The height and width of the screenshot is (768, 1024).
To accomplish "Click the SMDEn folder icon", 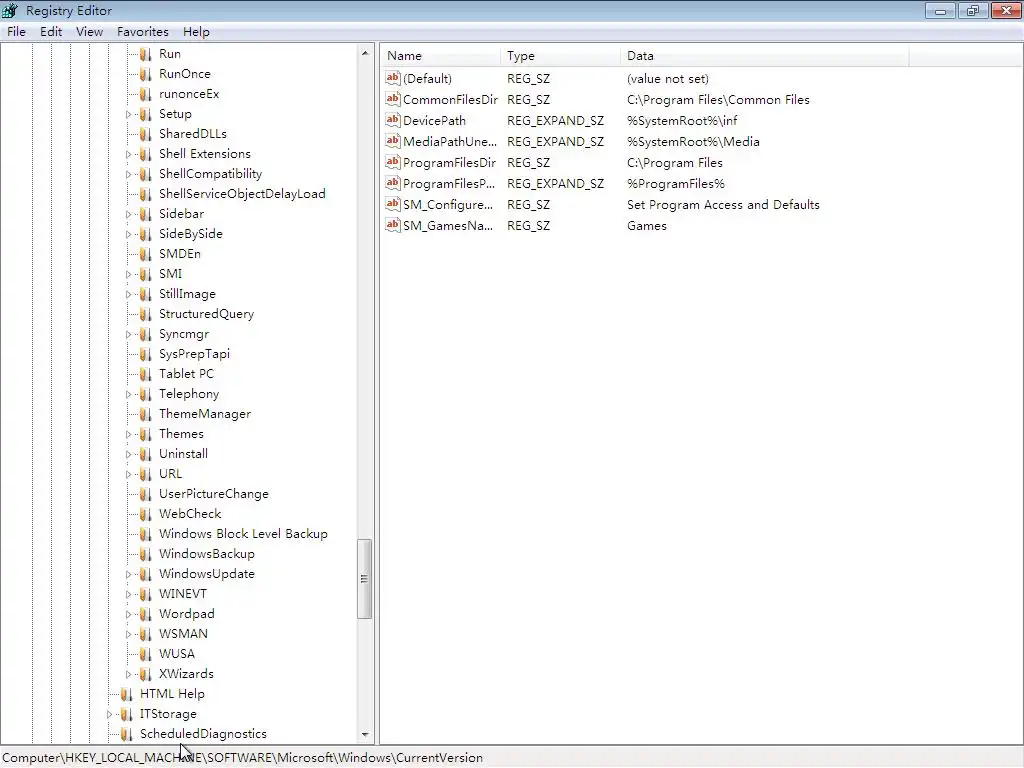I will [x=146, y=254].
